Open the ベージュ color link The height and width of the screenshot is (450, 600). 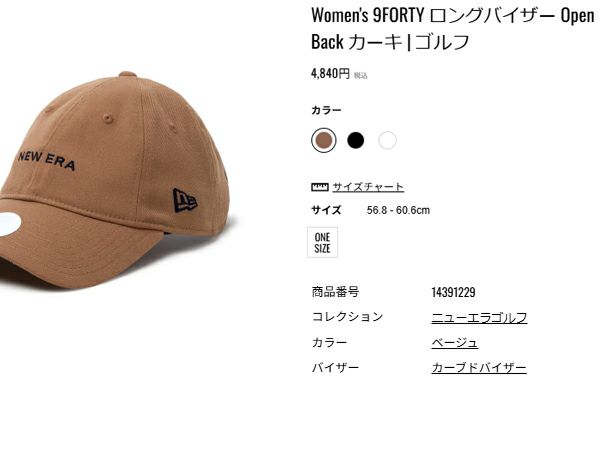pyautogui.click(x=455, y=342)
